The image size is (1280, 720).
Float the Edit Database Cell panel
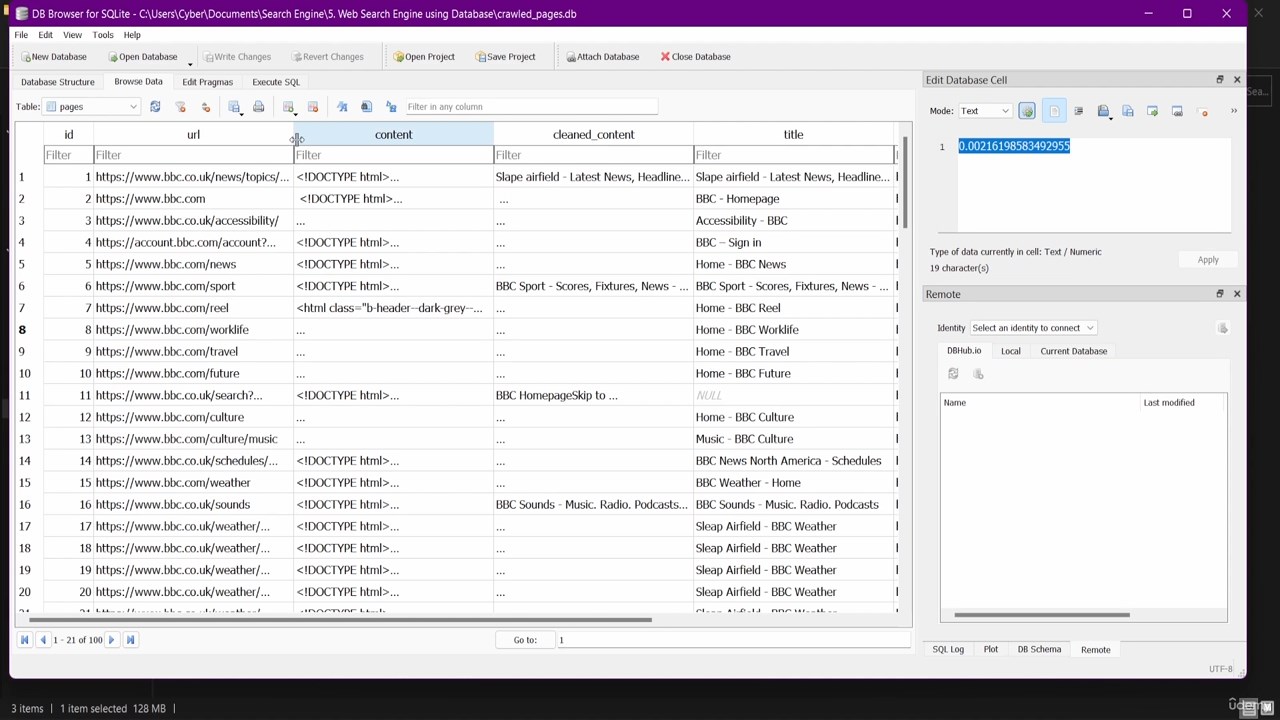pos(1219,80)
